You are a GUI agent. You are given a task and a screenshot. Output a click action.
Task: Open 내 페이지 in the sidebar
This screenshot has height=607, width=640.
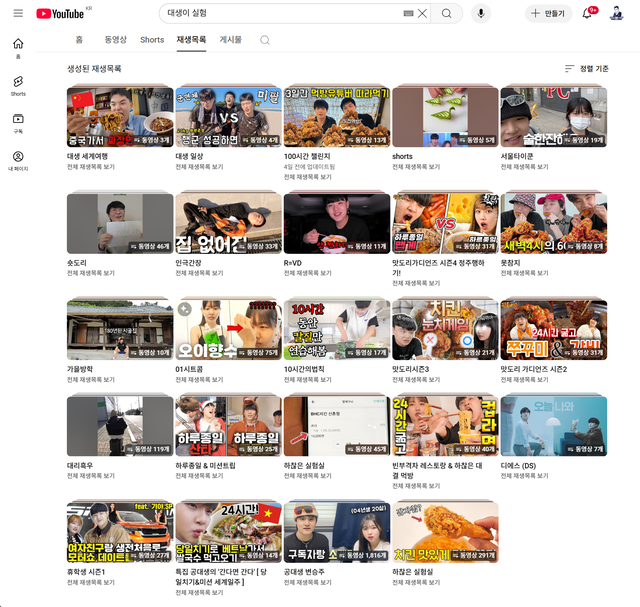click(x=18, y=161)
